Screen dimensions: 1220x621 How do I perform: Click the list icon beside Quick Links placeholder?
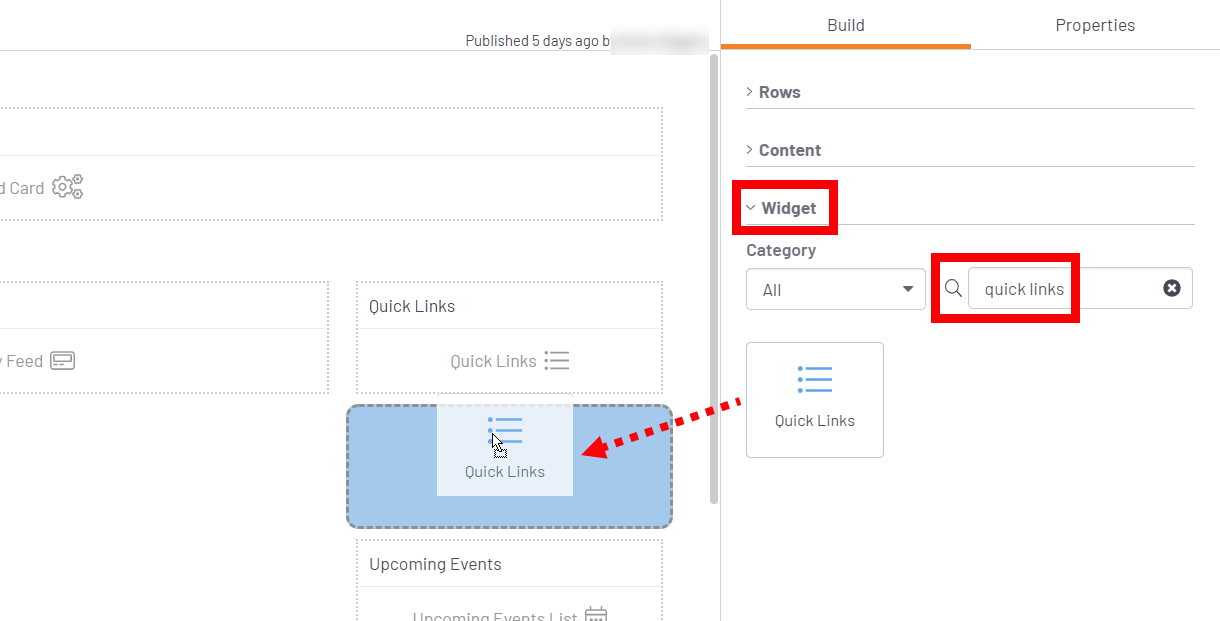(x=557, y=361)
